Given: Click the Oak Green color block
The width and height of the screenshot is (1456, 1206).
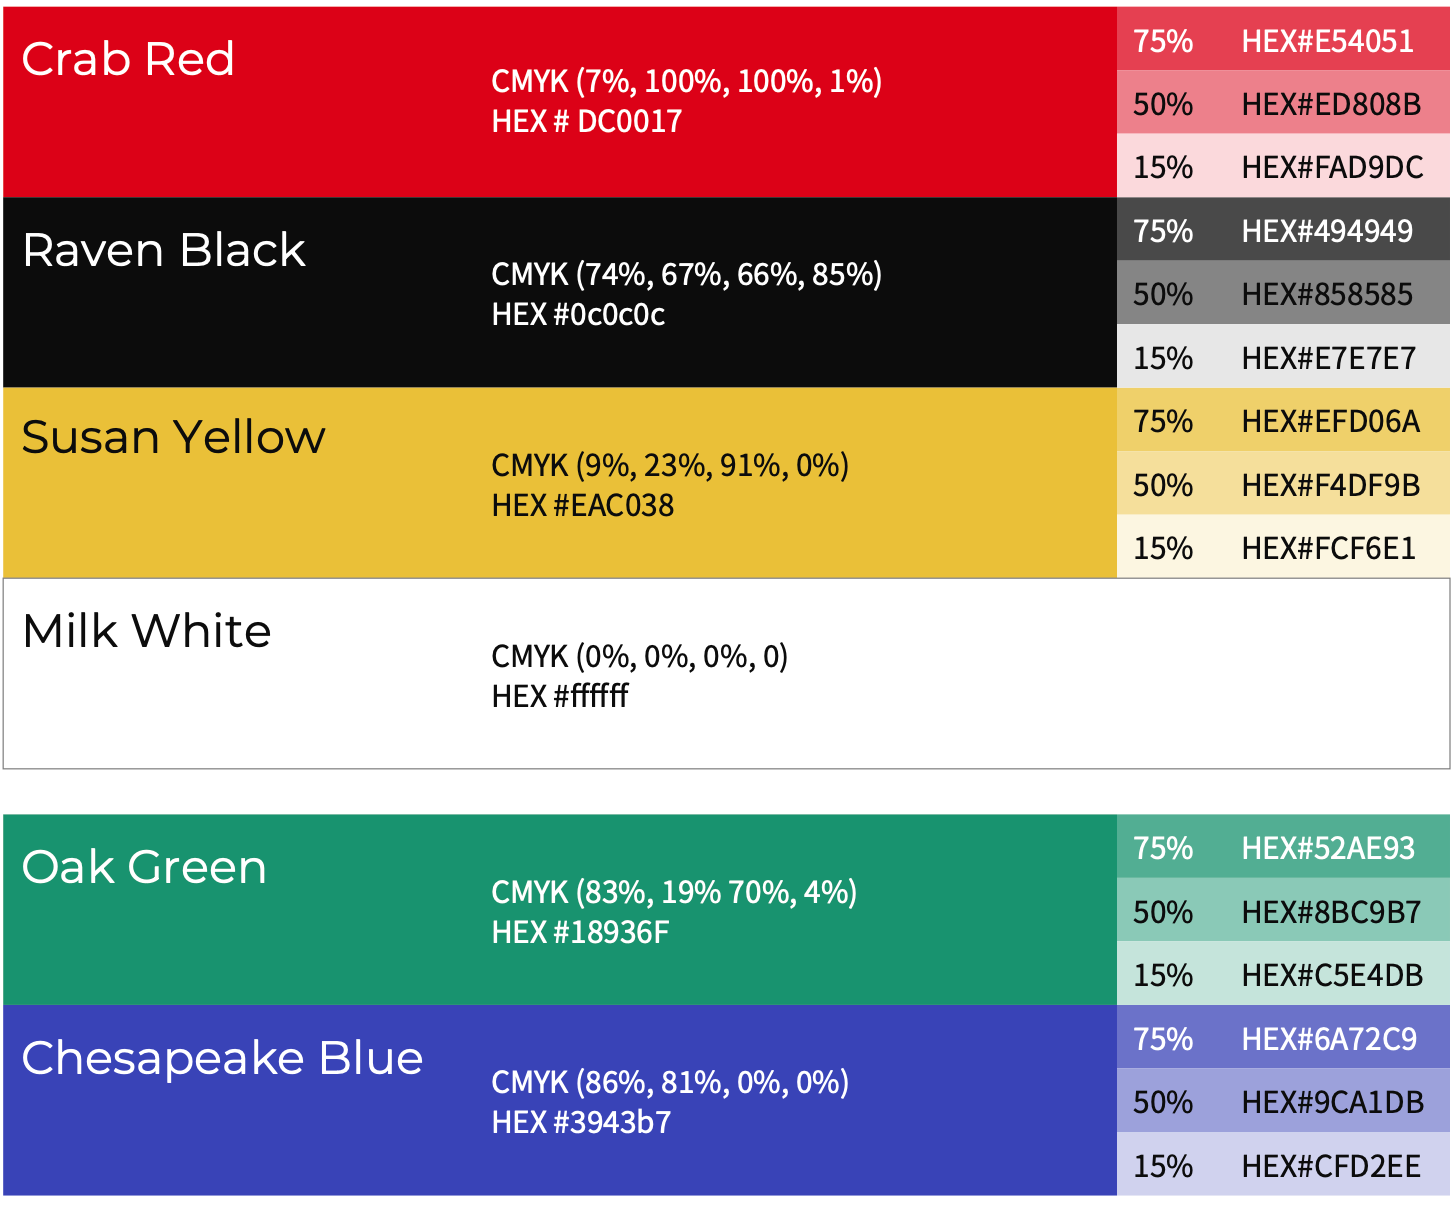Looking at the screenshot, I should [560, 909].
